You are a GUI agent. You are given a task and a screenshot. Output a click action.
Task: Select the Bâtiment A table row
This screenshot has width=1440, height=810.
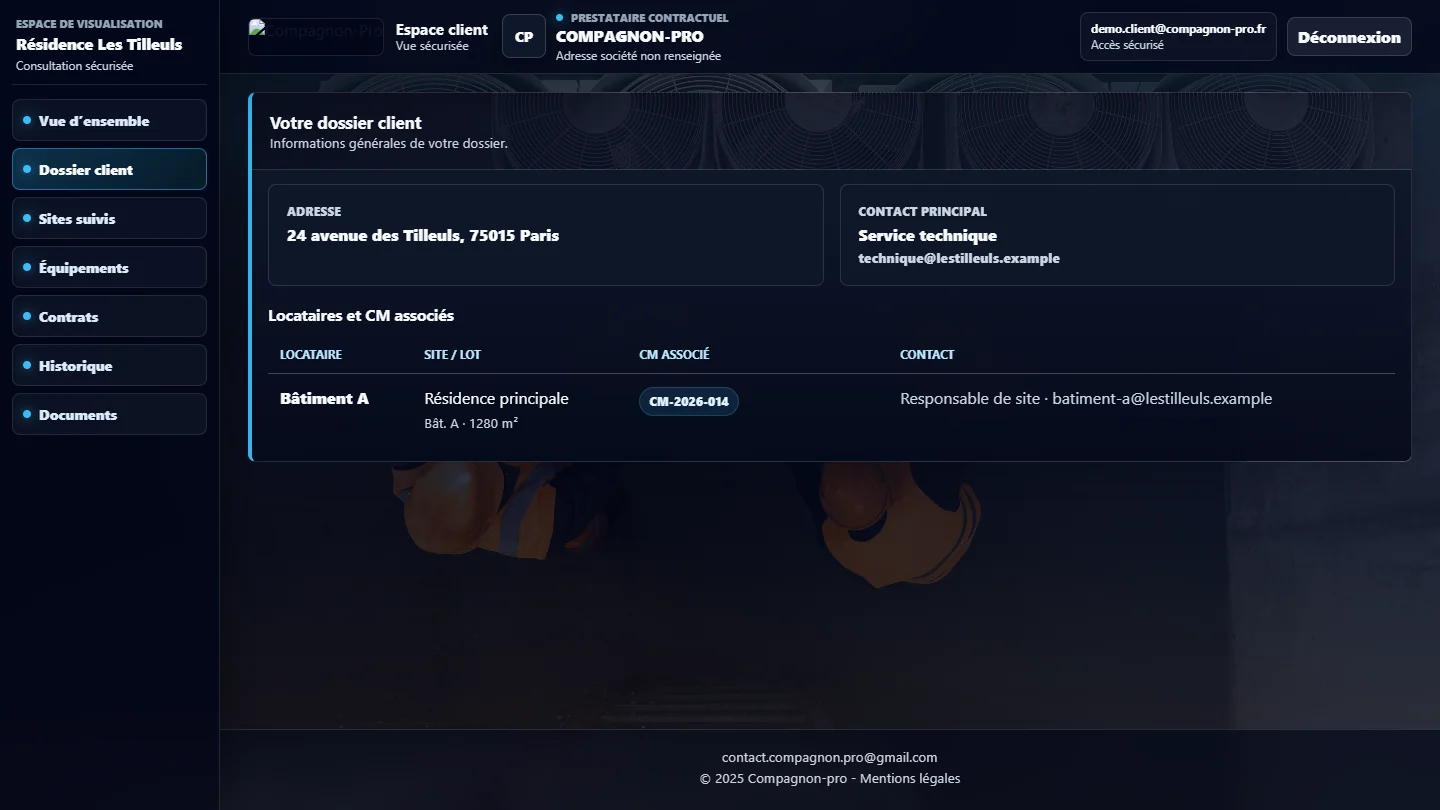point(831,409)
